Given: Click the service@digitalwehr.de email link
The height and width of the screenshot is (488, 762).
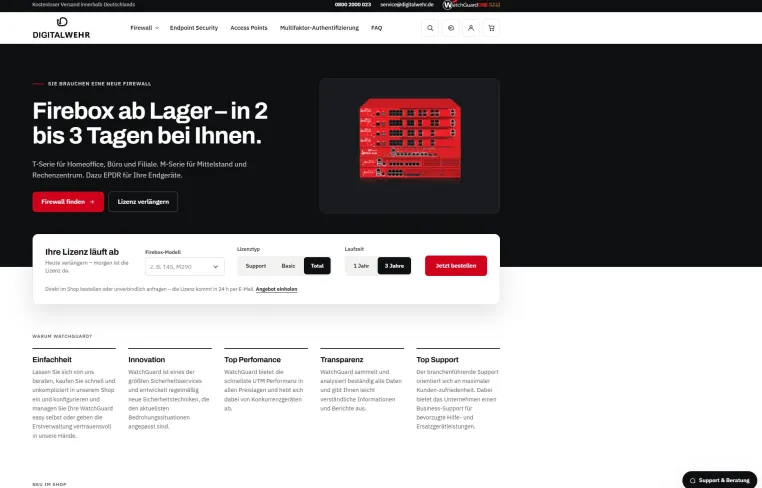Looking at the screenshot, I should [407, 4].
